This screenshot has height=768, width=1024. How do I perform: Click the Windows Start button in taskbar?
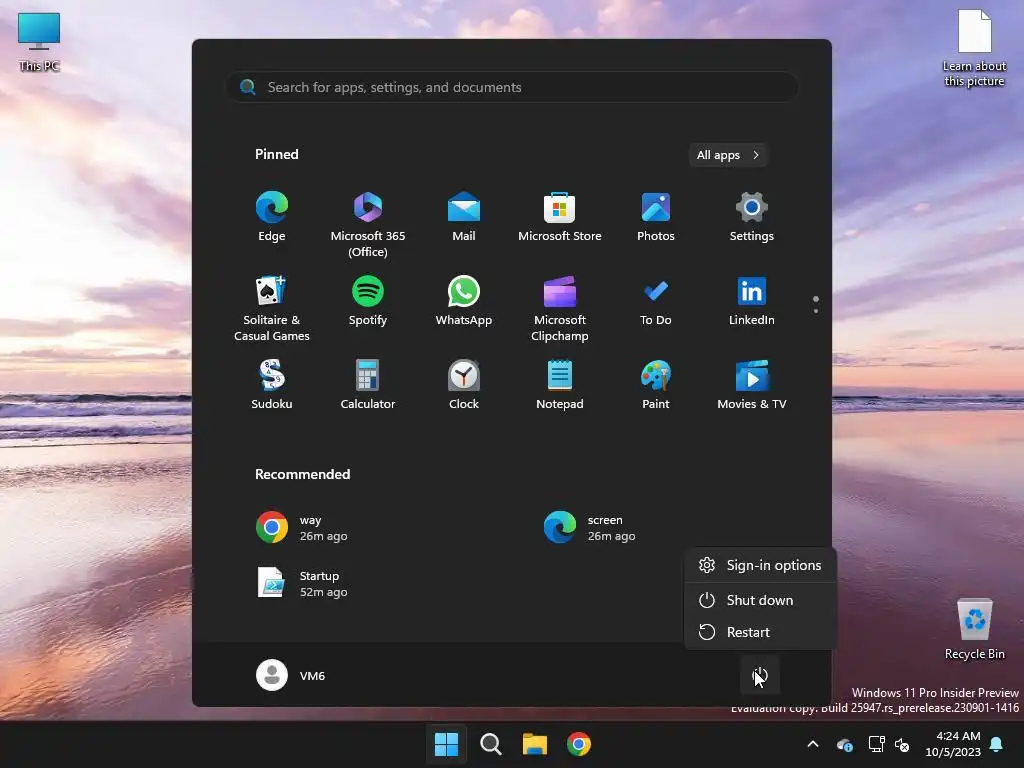tap(447, 744)
